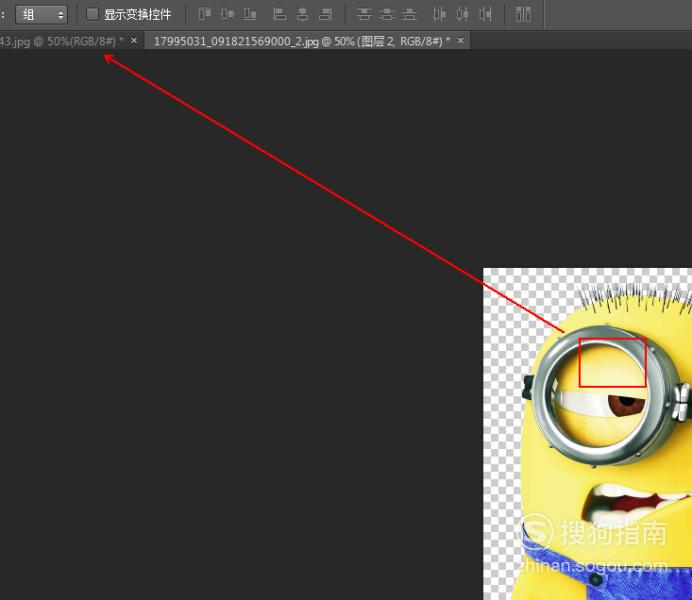
Task: Click Align horizontal centers icon
Action: pyautogui.click(x=302, y=14)
